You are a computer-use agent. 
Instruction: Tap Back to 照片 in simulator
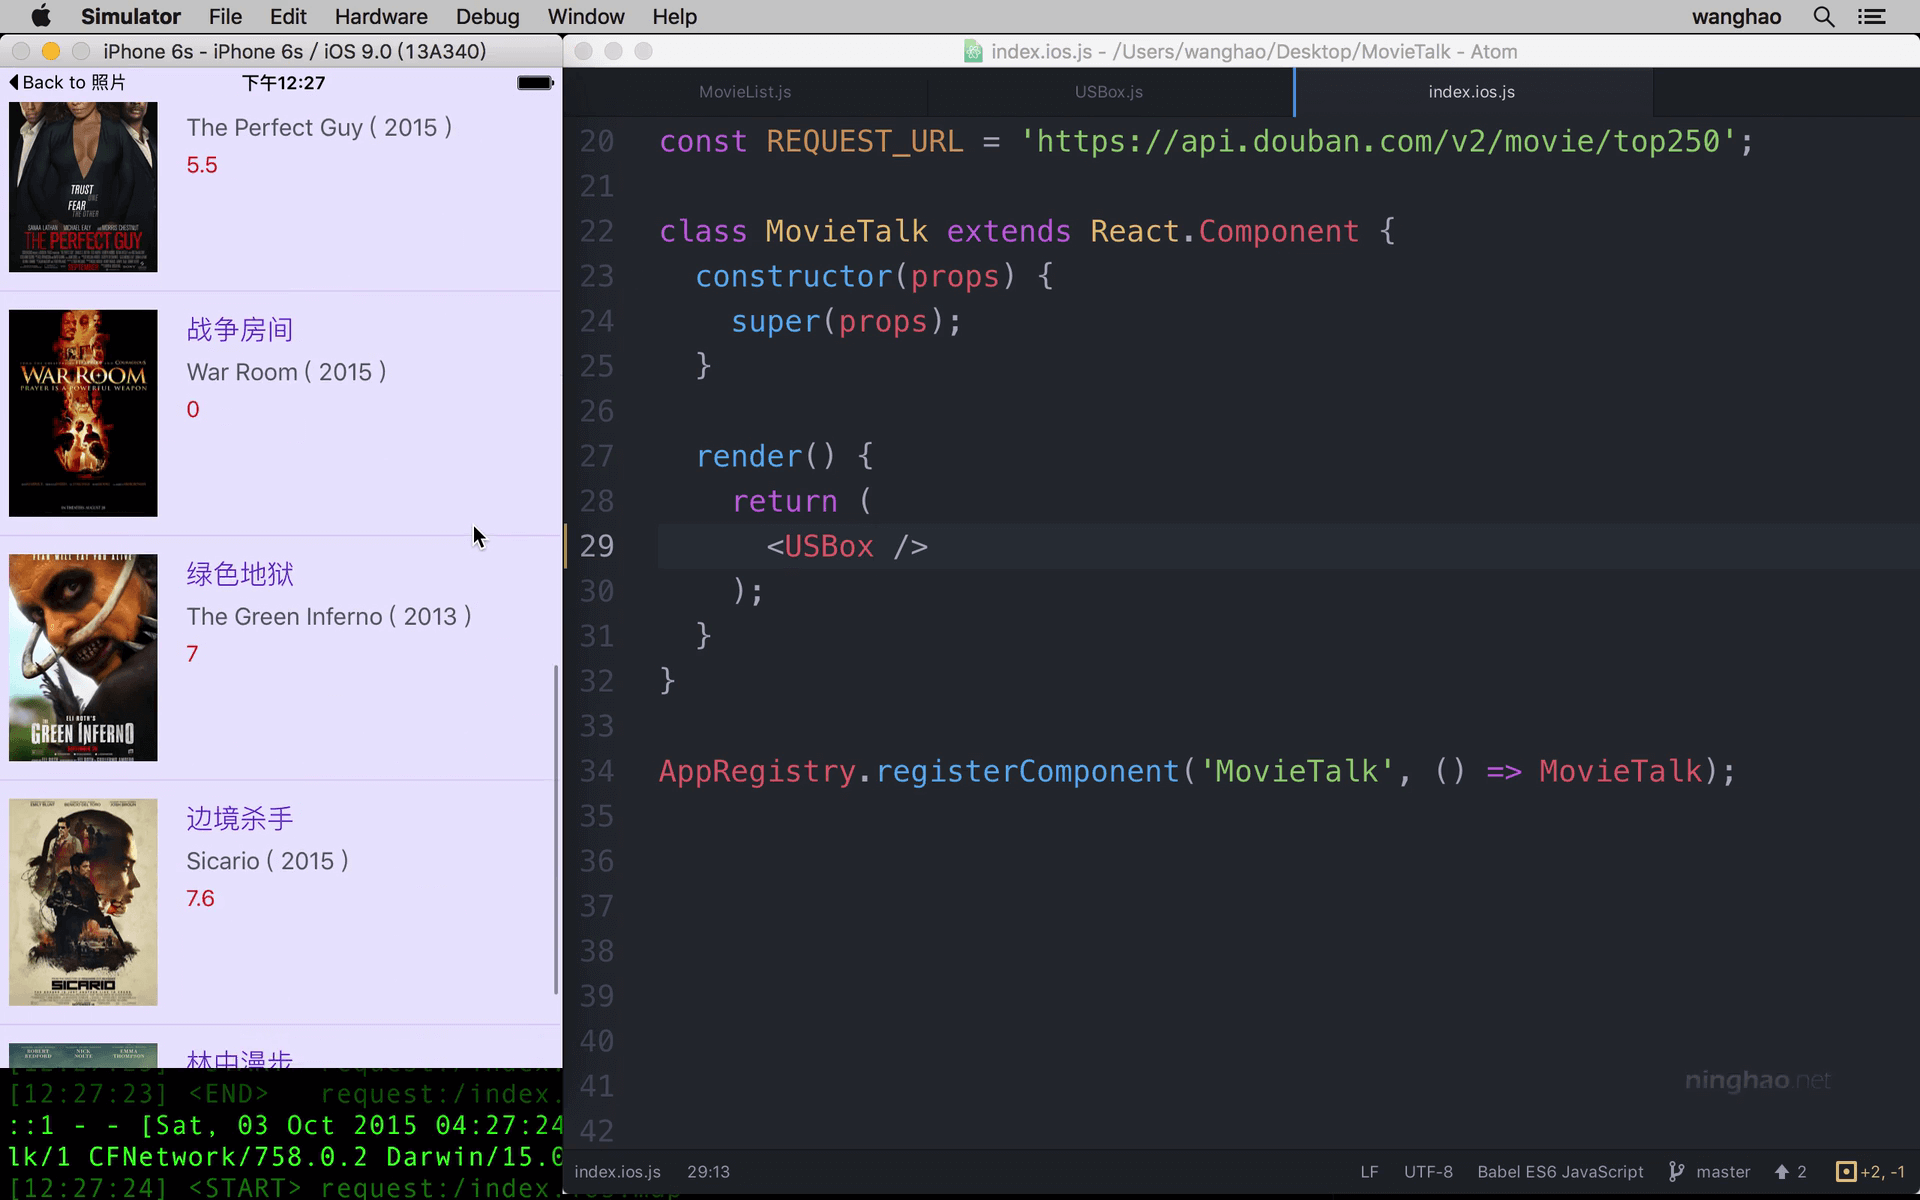pos(68,83)
